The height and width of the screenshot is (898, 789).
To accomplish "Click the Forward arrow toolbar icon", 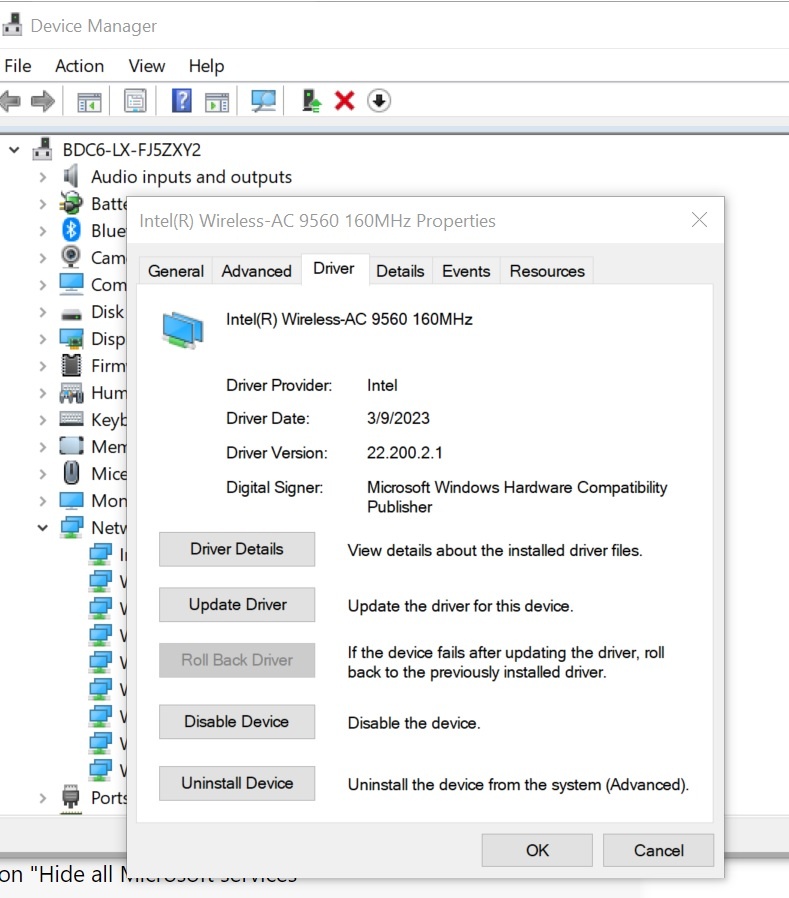I will click(x=43, y=101).
